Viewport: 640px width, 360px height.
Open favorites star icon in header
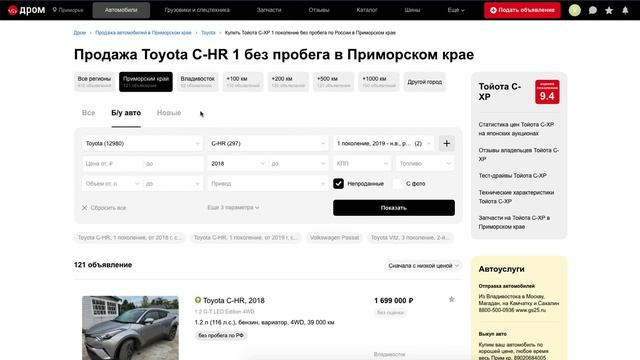click(609, 11)
